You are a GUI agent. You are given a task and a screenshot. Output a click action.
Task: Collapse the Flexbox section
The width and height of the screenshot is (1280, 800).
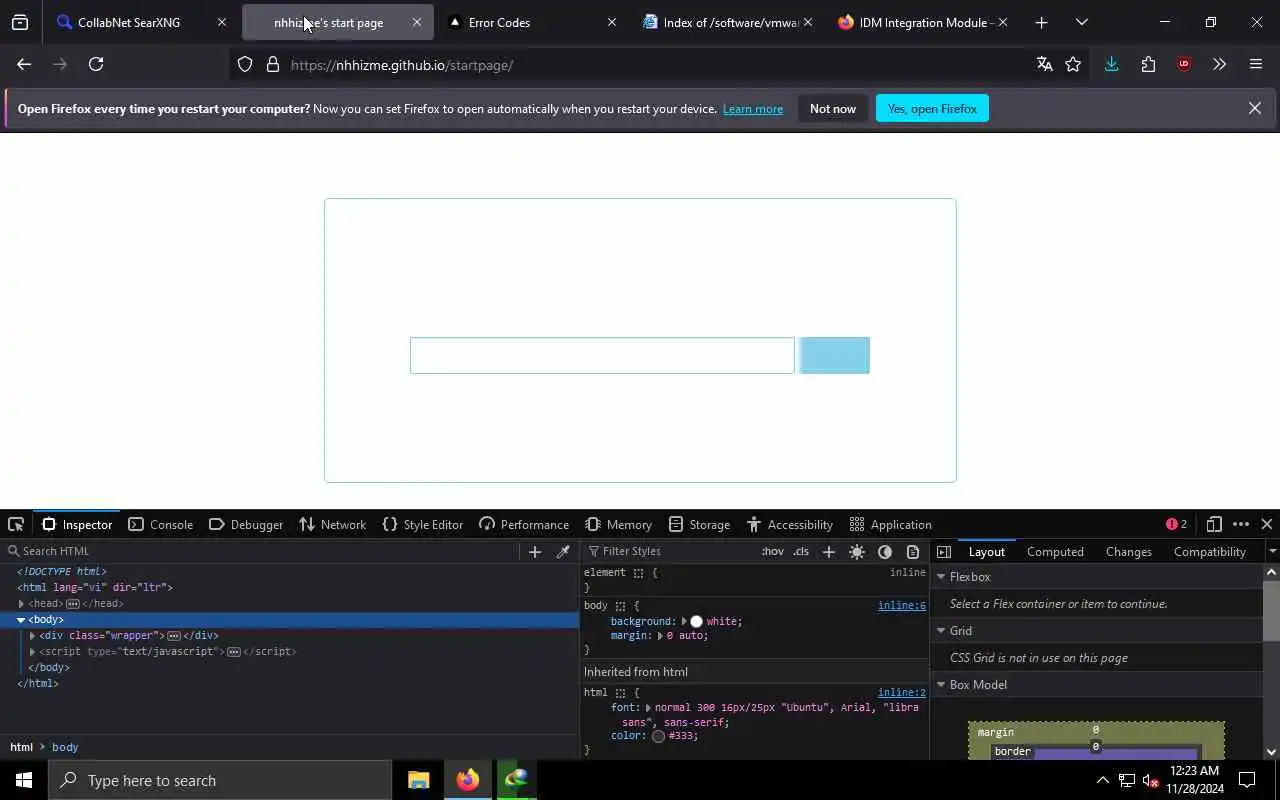(x=941, y=577)
